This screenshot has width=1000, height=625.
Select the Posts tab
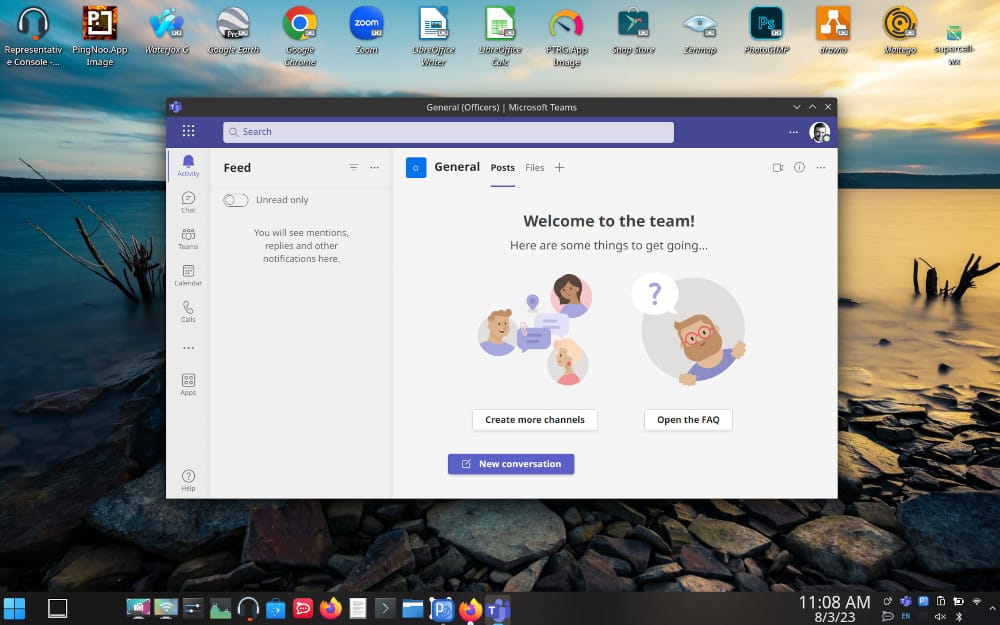[x=502, y=168]
